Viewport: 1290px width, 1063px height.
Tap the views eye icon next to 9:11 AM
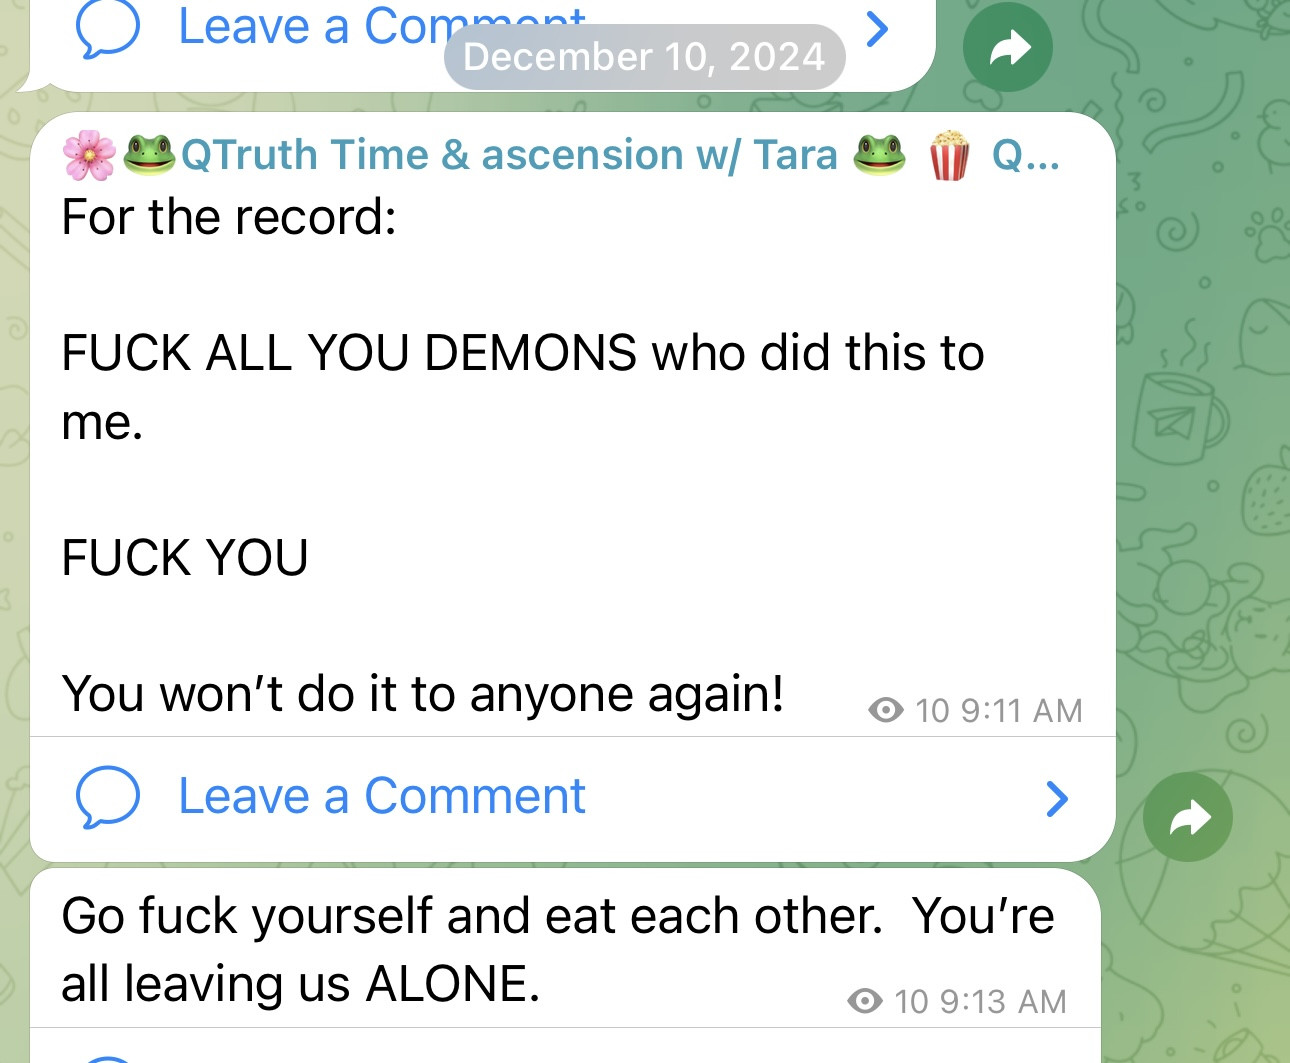point(886,710)
